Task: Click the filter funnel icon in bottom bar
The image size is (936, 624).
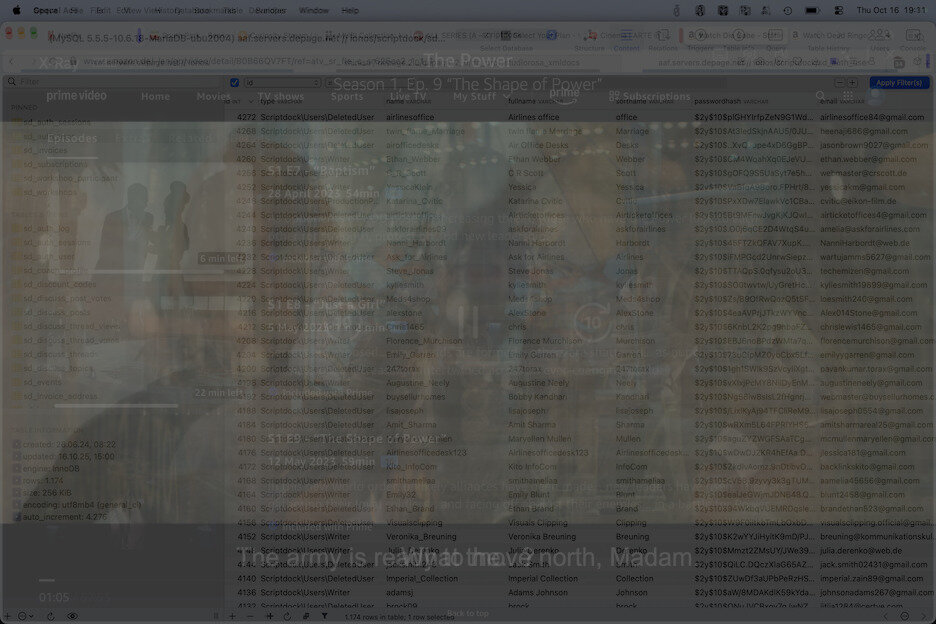Action: [x=324, y=616]
